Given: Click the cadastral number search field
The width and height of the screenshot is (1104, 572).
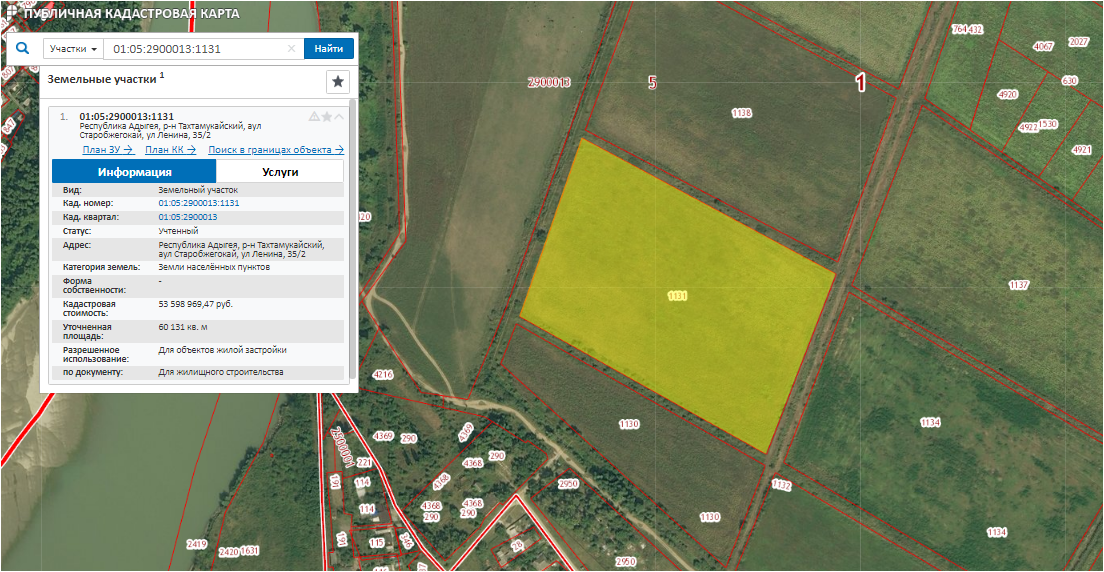Looking at the screenshot, I should tap(195, 49).
